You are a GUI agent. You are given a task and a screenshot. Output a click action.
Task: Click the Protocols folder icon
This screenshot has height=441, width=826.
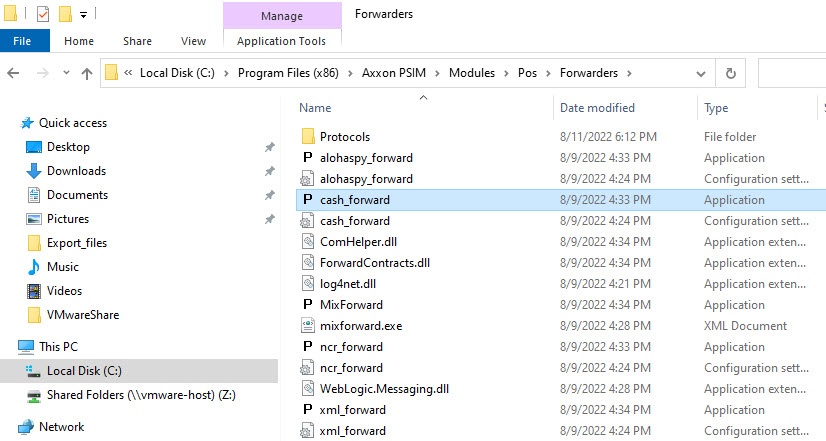click(x=308, y=137)
